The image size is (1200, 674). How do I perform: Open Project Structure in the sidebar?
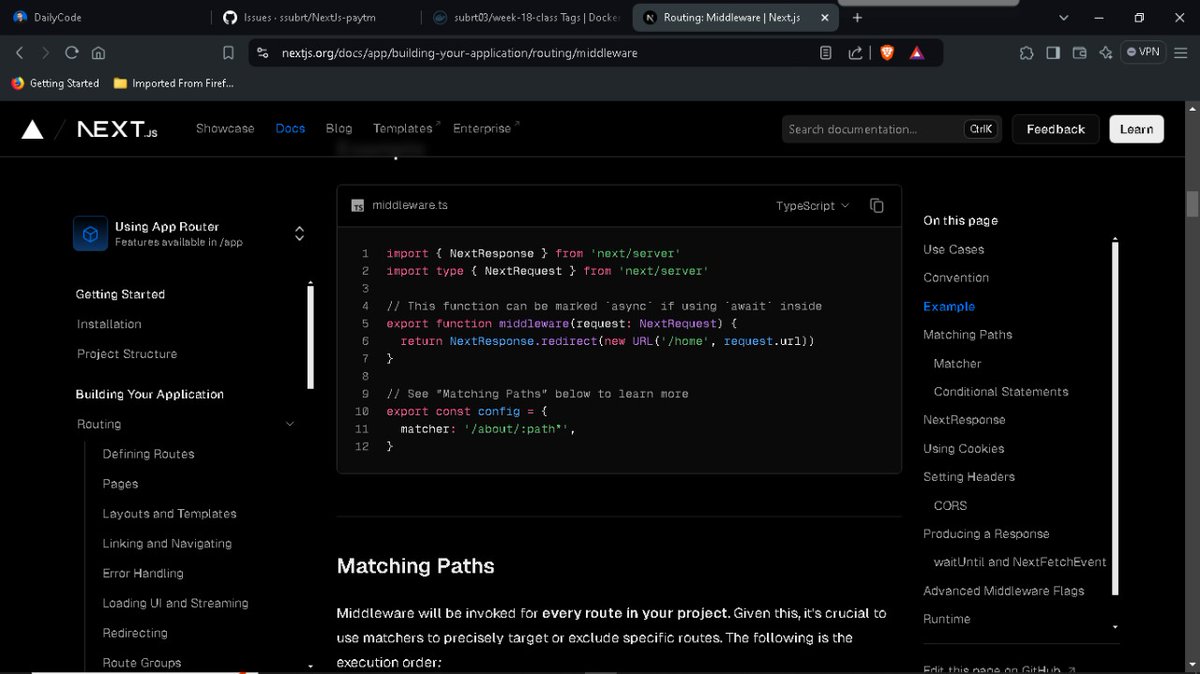tap(127, 354)
